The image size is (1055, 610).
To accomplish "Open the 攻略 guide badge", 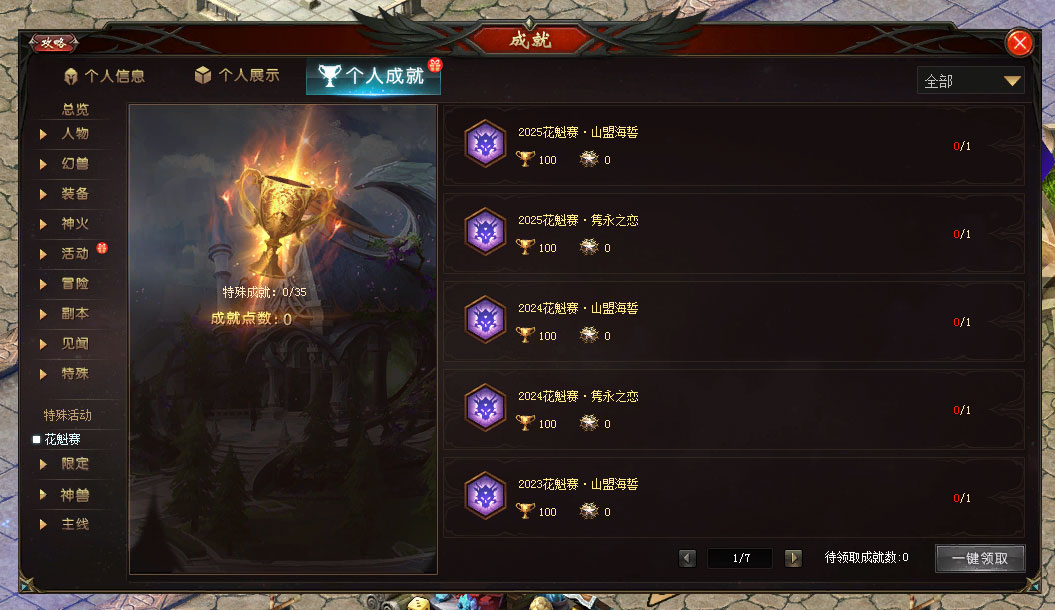I will coord(54,43).
